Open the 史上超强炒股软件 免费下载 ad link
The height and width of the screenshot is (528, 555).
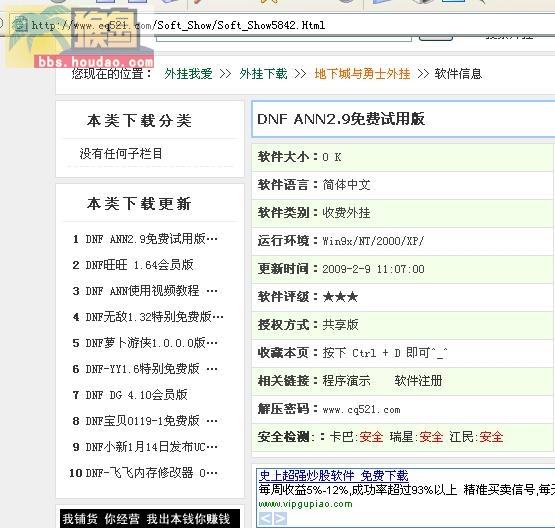(x=333, y=476)
